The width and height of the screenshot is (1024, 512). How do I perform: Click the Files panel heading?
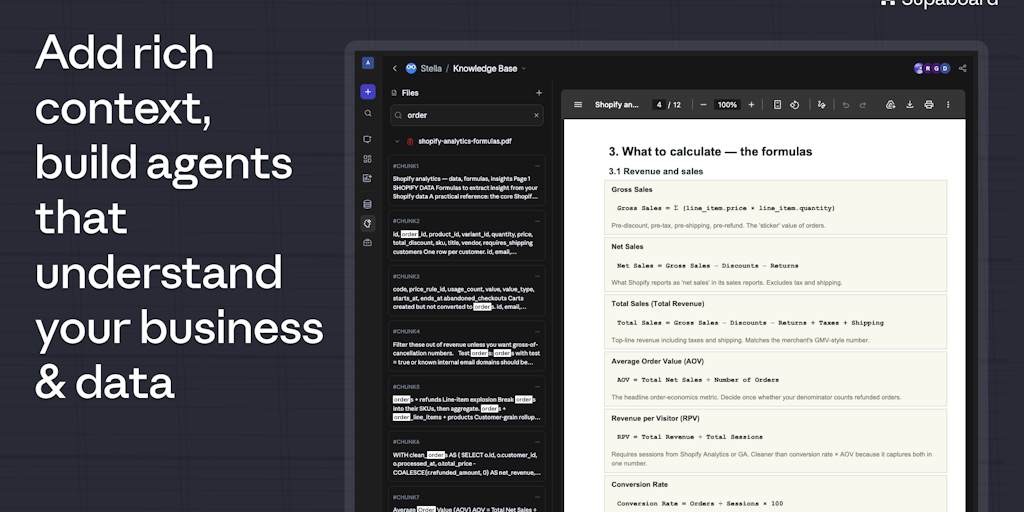coord(410,93)
